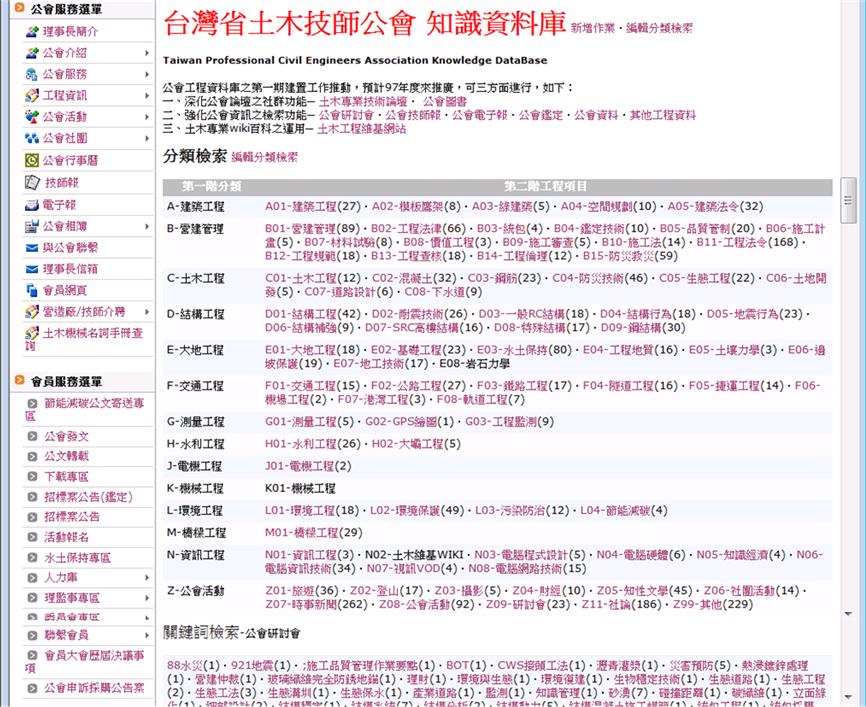Click the 理事長信箱 envelope icon
This screenshot has width=866, height=707.
click(x=31, y=269)
